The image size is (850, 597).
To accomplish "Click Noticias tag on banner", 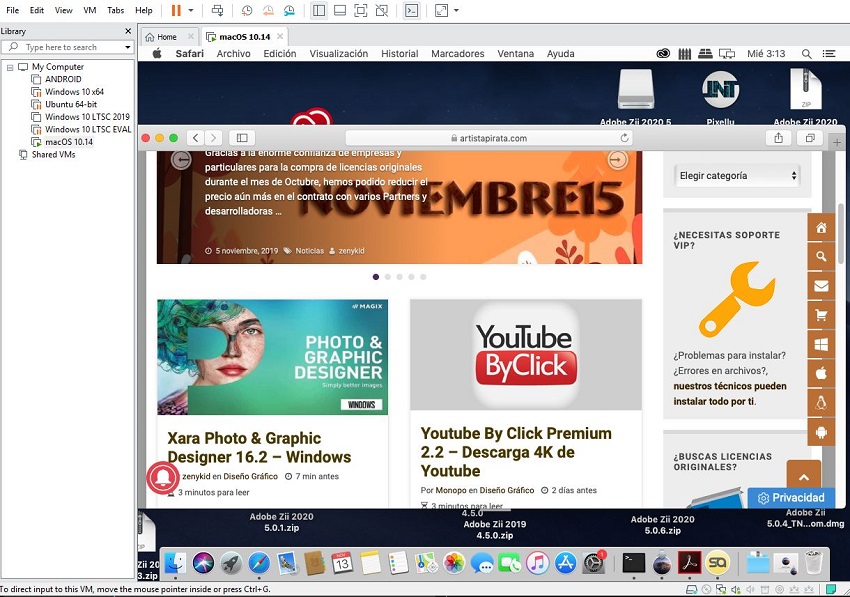I will [310, 251].
